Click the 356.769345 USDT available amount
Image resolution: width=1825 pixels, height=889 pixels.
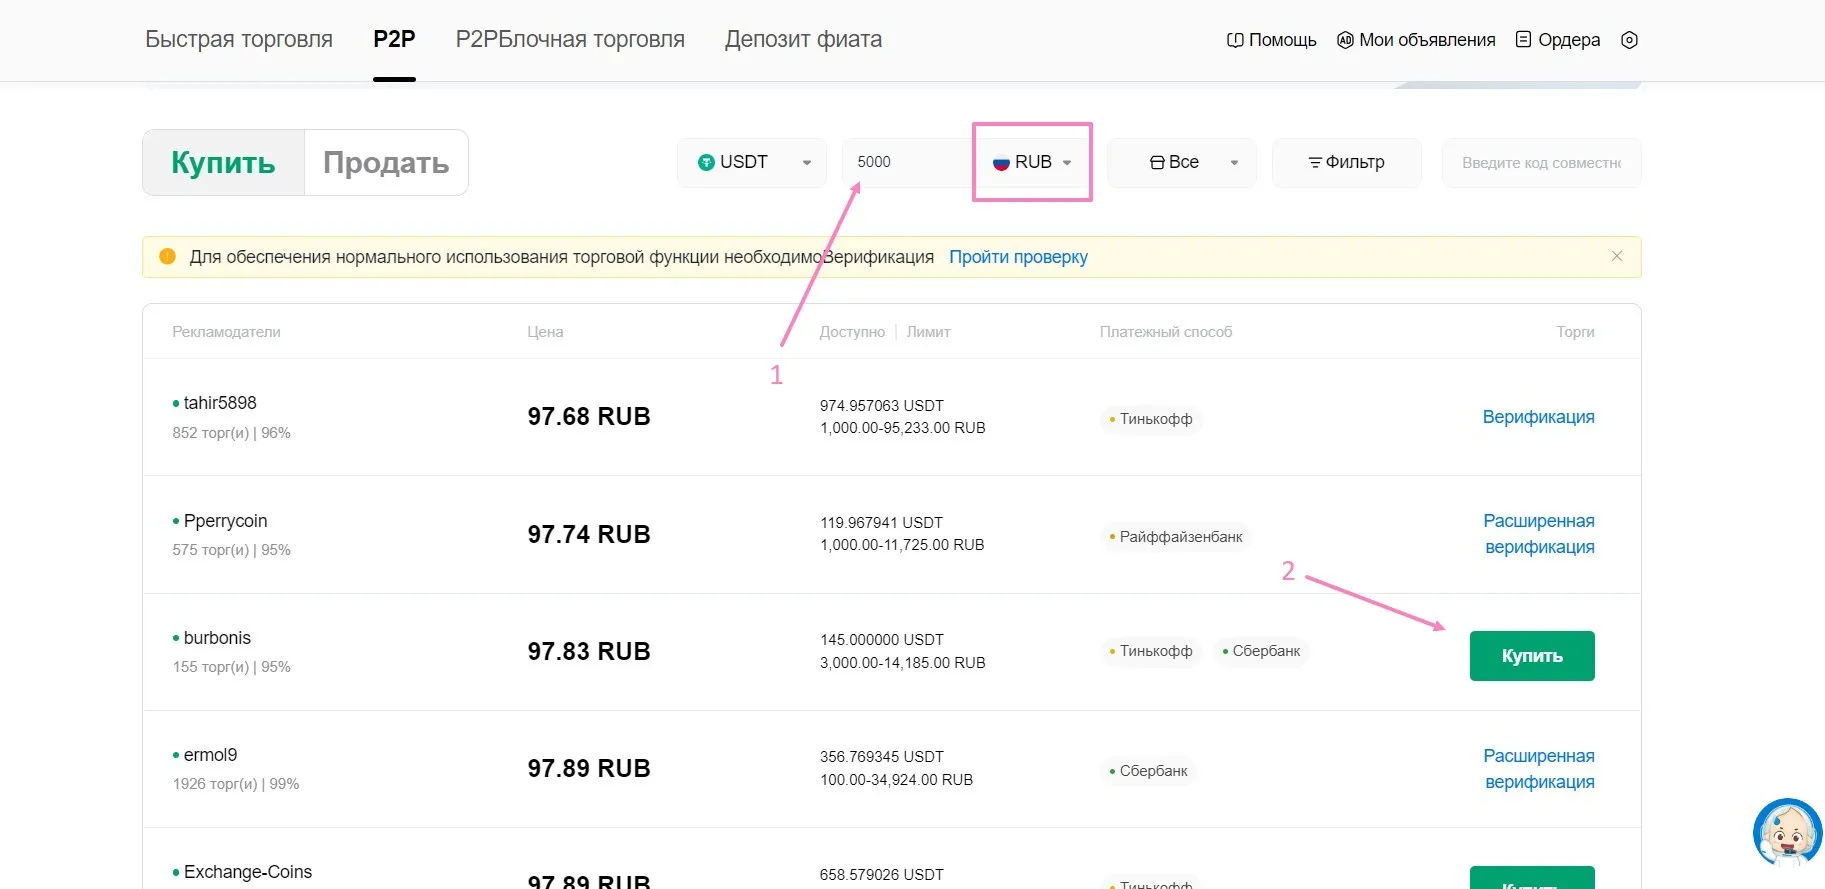pyautogui.click(x=882, y=757)
